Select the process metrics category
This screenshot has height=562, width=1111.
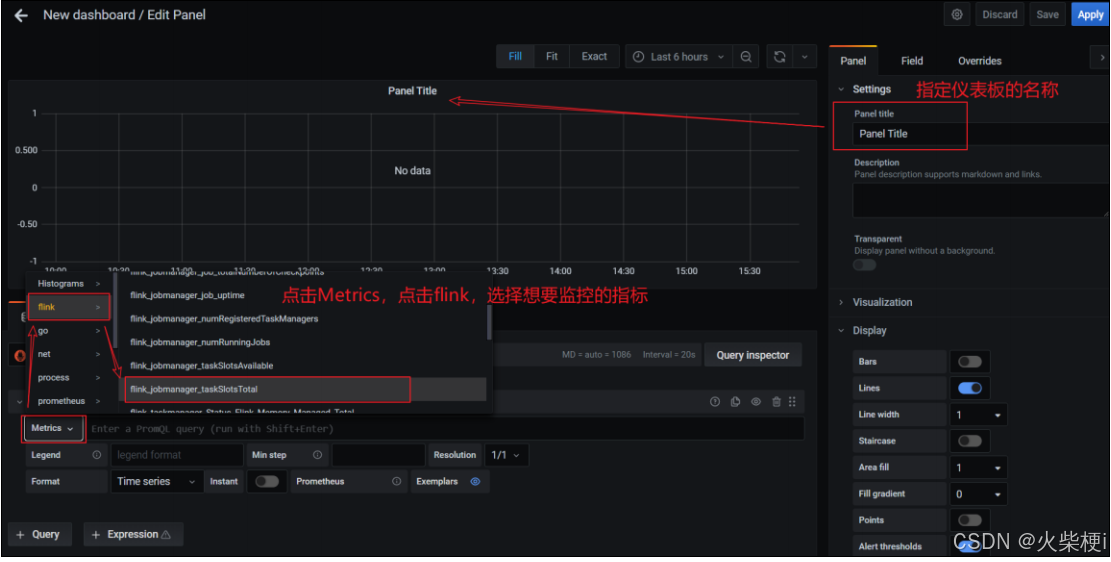[68, 378]
